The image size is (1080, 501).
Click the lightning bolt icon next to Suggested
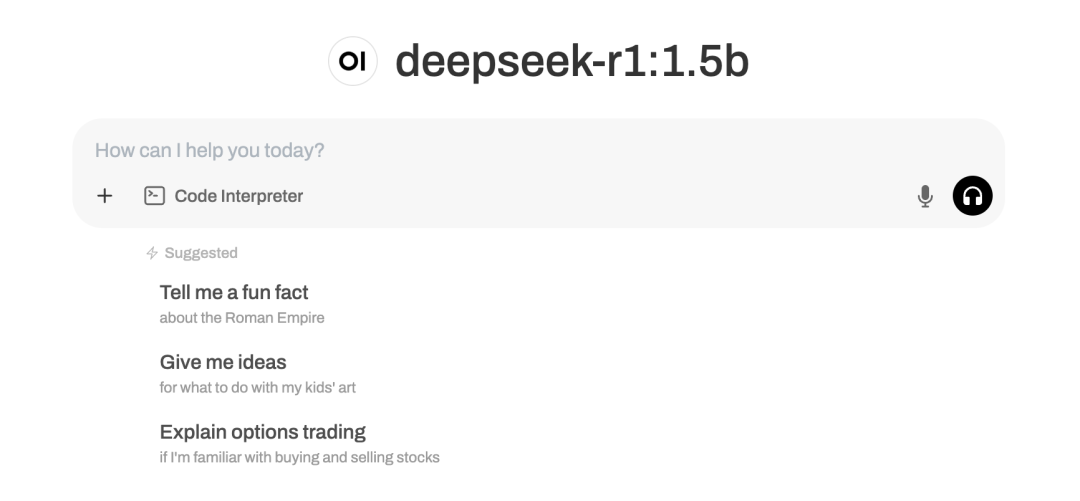(x=152, y=253)
